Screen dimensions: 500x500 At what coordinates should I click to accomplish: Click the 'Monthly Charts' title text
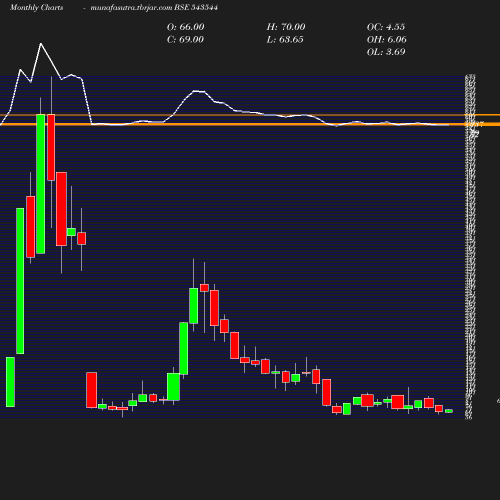click(x=37, y=7)
